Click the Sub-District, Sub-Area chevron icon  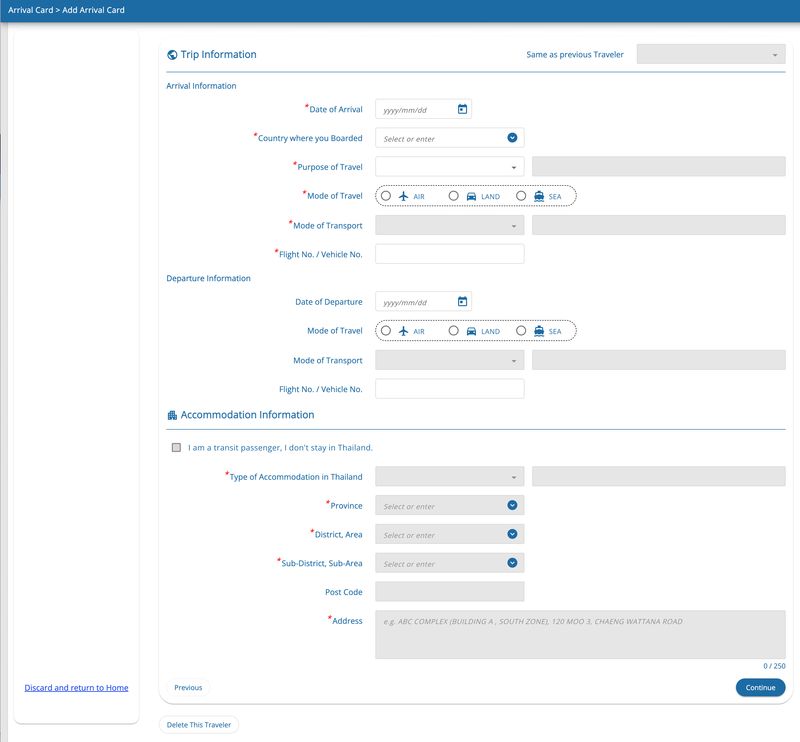click(x=512, y=563)
